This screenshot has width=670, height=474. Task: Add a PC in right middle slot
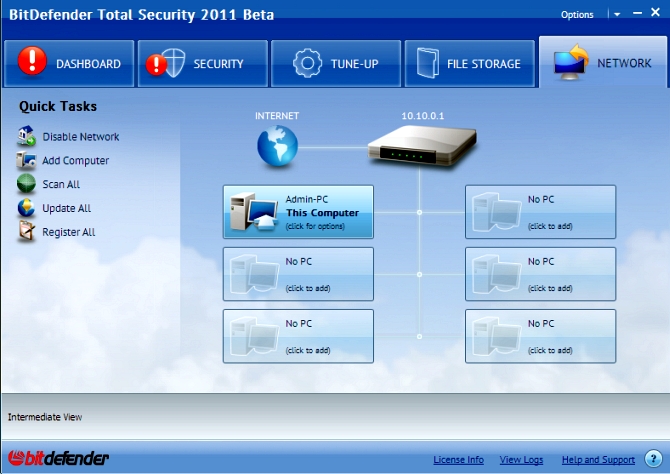point(541,274)
